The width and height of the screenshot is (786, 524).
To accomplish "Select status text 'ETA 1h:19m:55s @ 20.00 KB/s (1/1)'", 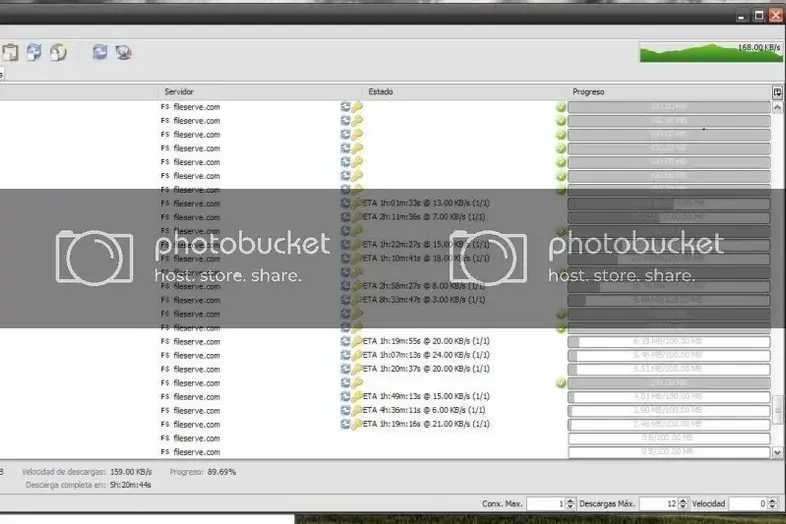I will click(426, 341).
